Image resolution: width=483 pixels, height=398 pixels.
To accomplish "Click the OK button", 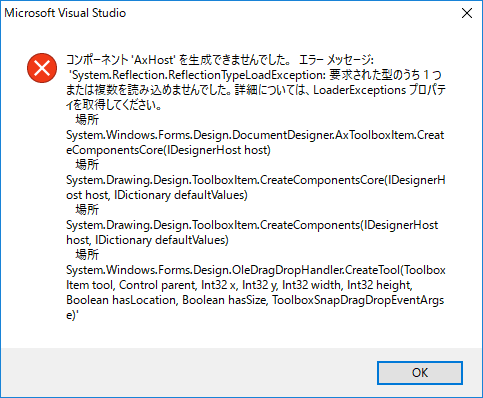I will pos(420,373).
